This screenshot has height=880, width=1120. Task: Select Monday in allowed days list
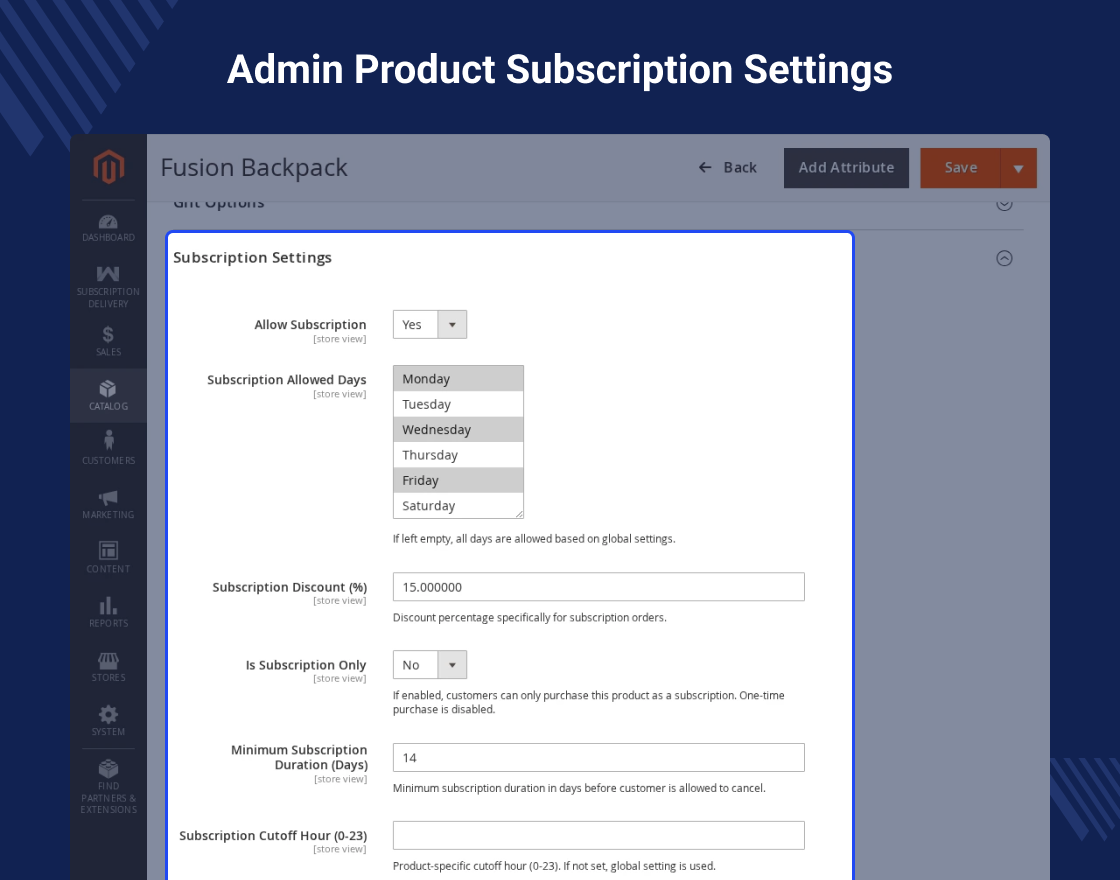pyautogui.click(x=458, y=379)
